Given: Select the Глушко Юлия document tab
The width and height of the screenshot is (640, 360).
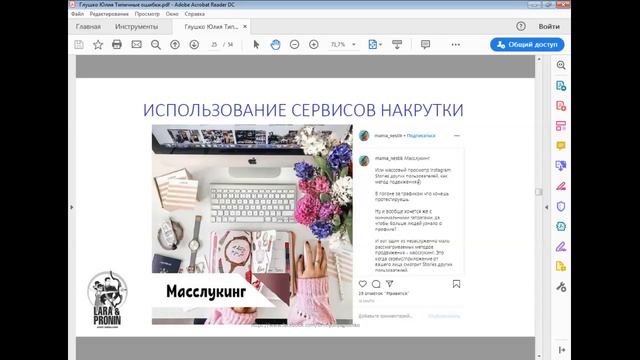Looking at the screenshot, I should point(211,27).
